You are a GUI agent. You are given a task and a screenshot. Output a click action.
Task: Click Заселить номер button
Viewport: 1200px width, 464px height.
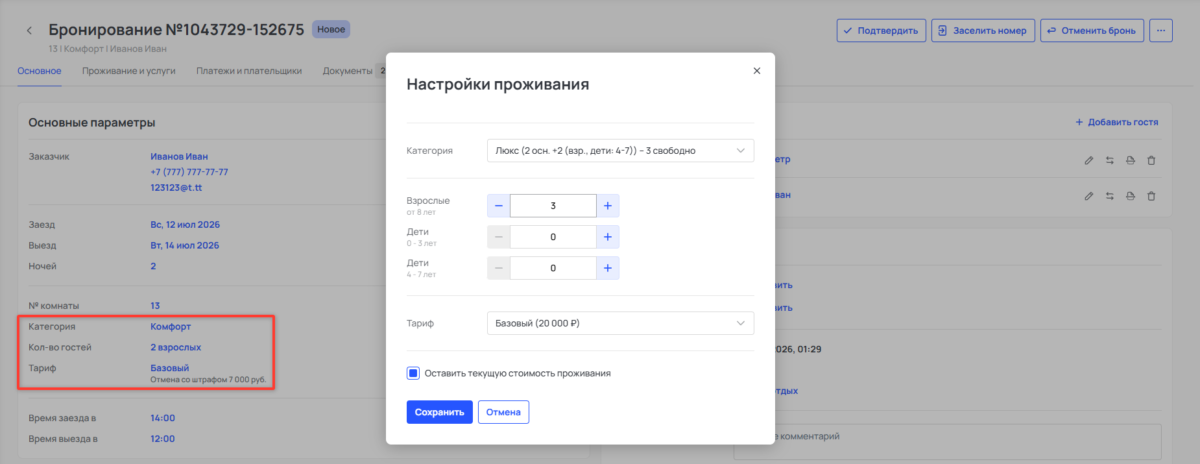pos(983,31)
